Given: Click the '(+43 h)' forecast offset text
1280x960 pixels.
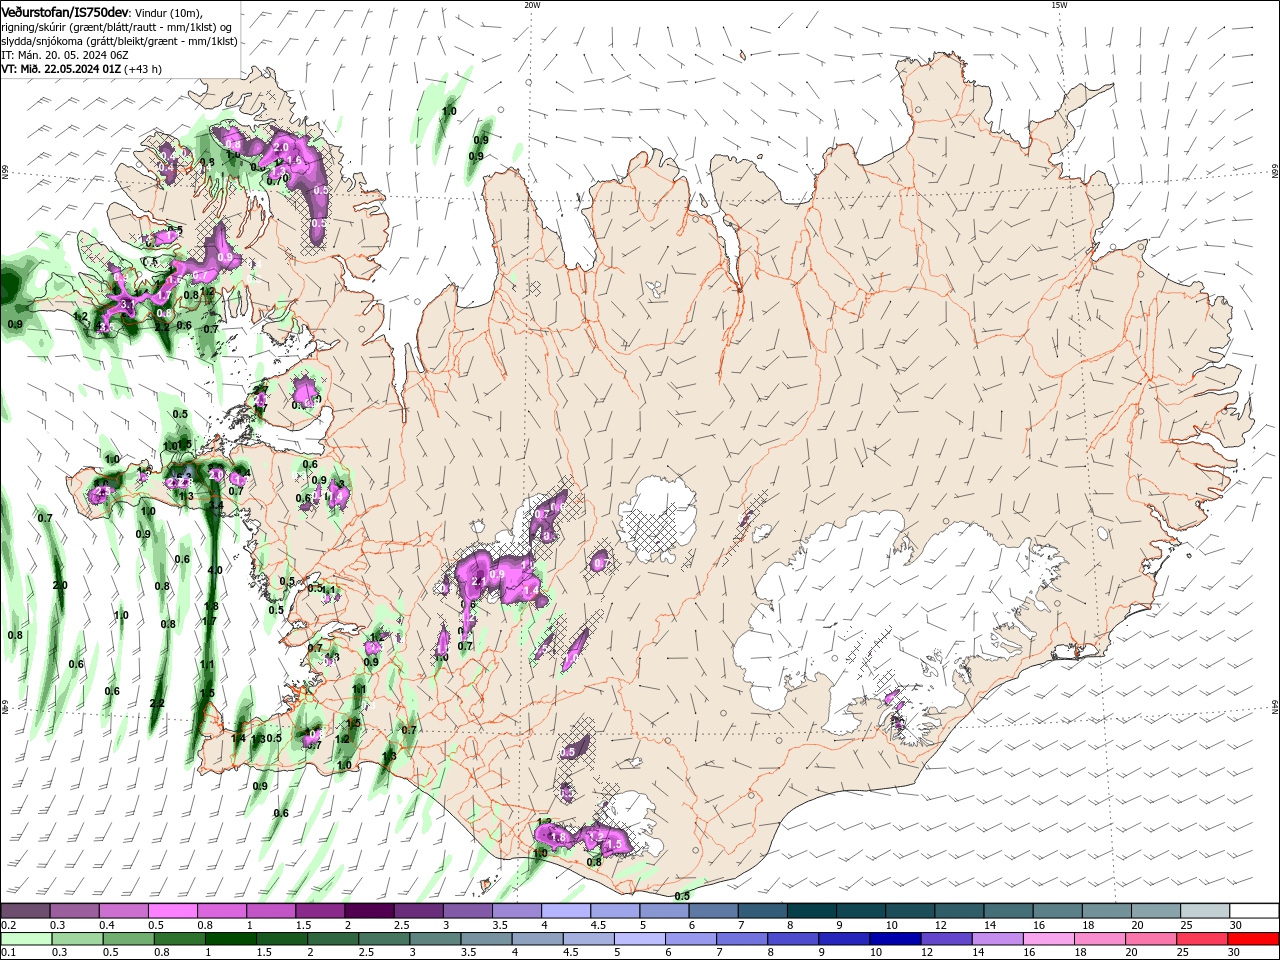Looking at the screenshot, I should point(143,69).
